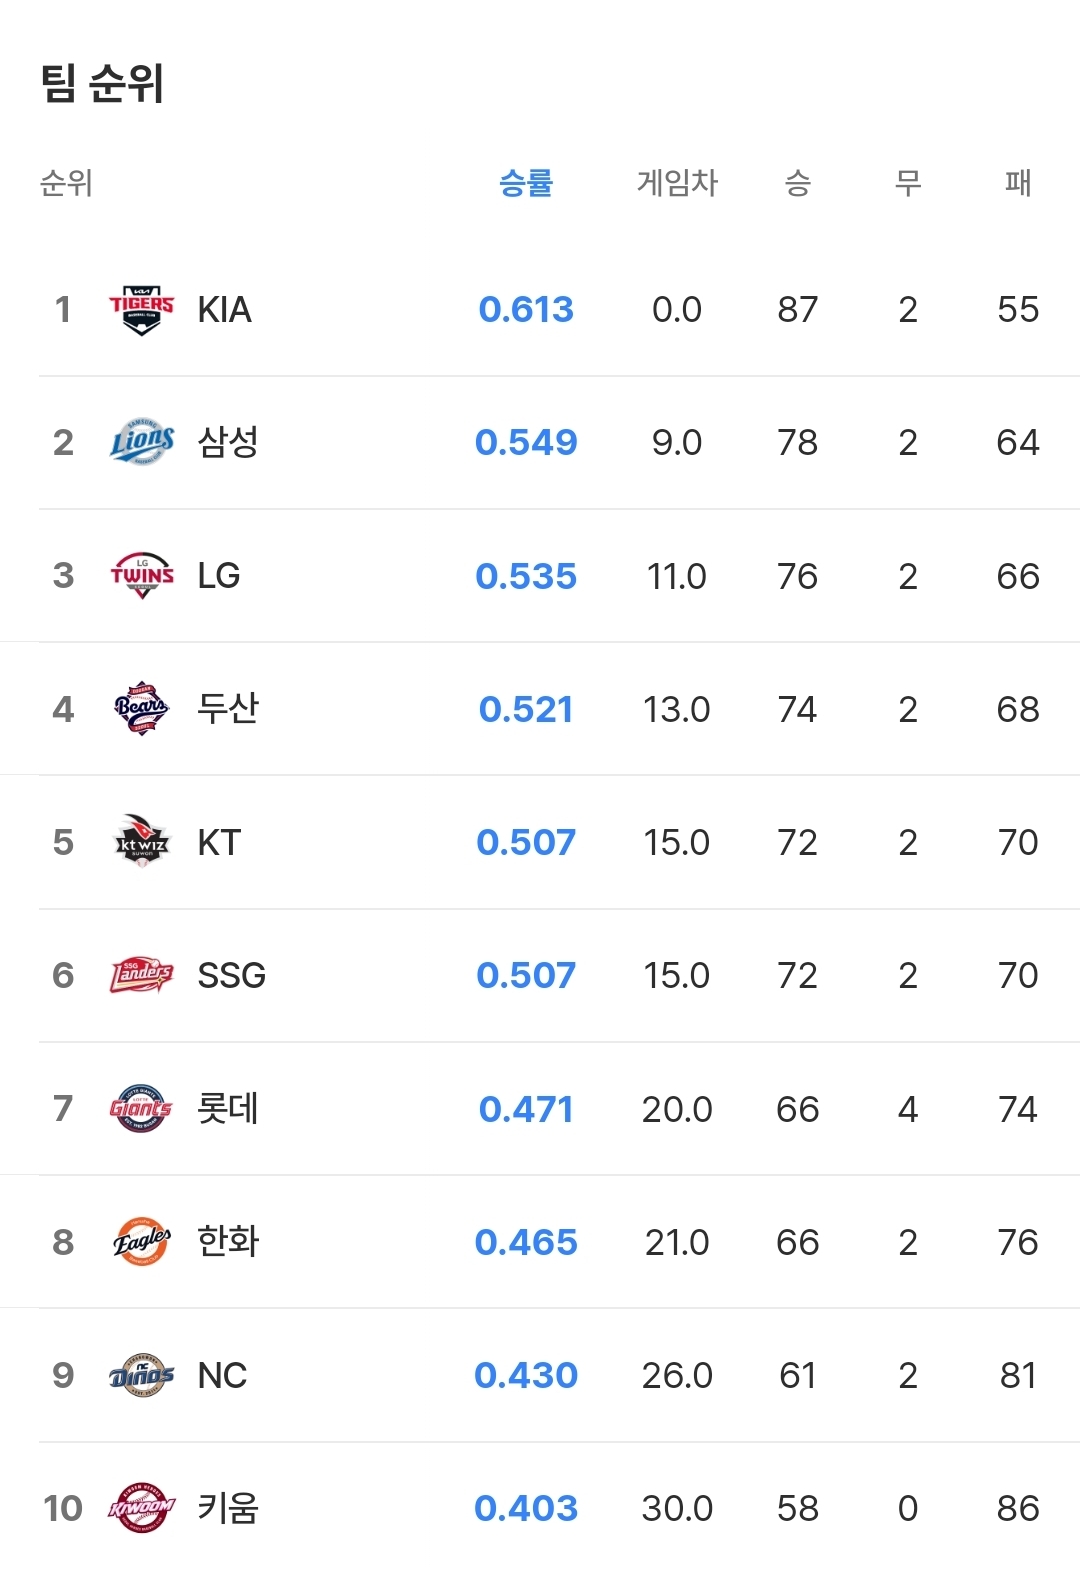Open the KIA team name link
The height and width of the screenshot is (1573, 1080).
(224, 310)
